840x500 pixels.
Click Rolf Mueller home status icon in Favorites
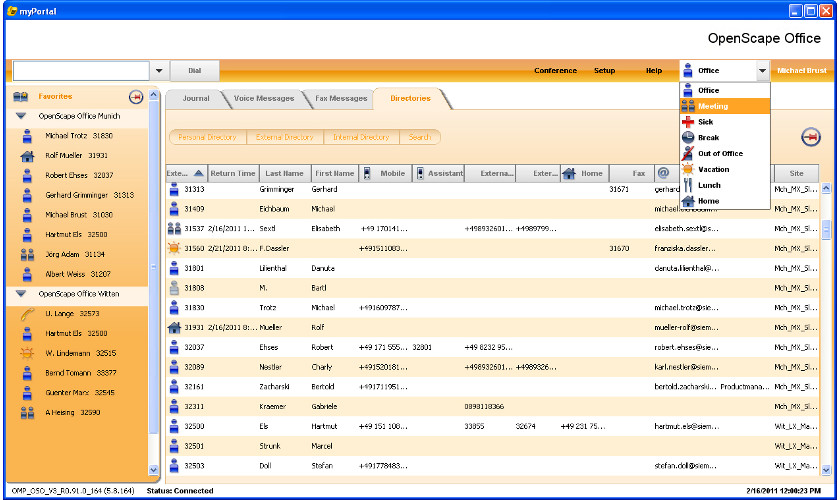click(x=27, y=156)
